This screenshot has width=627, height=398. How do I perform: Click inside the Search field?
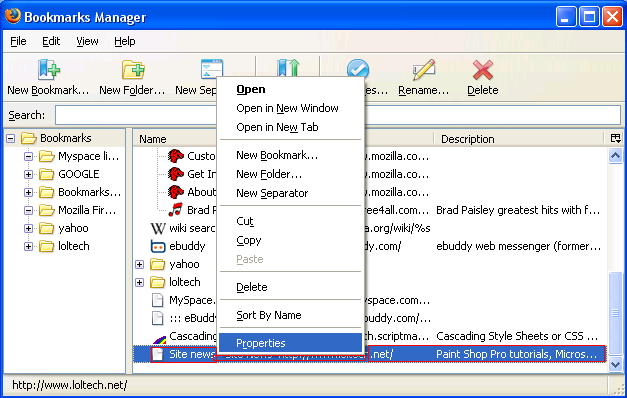[x=337, y=115]
